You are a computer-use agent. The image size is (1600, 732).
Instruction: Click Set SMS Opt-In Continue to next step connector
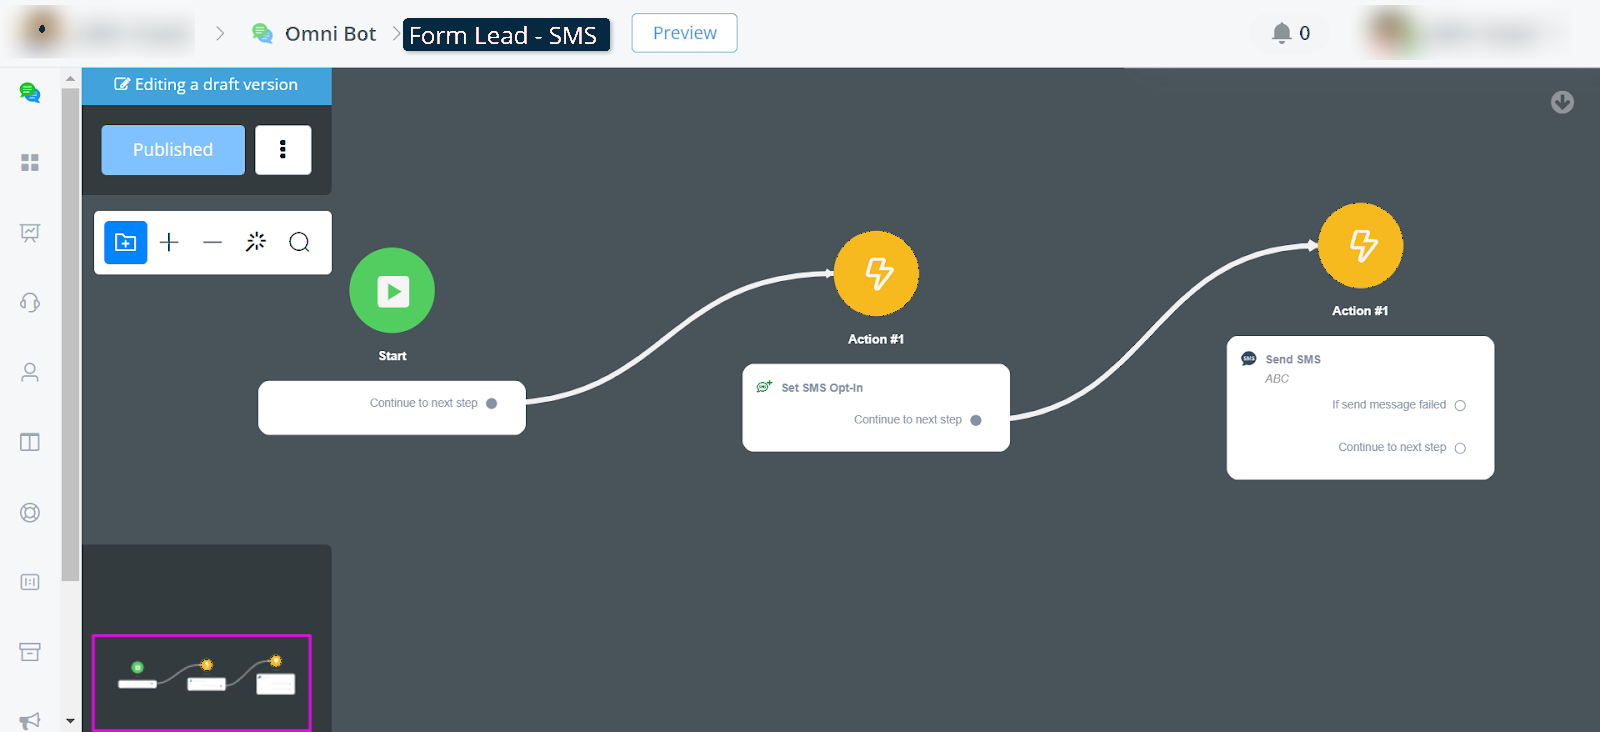[x=976, y=420]
